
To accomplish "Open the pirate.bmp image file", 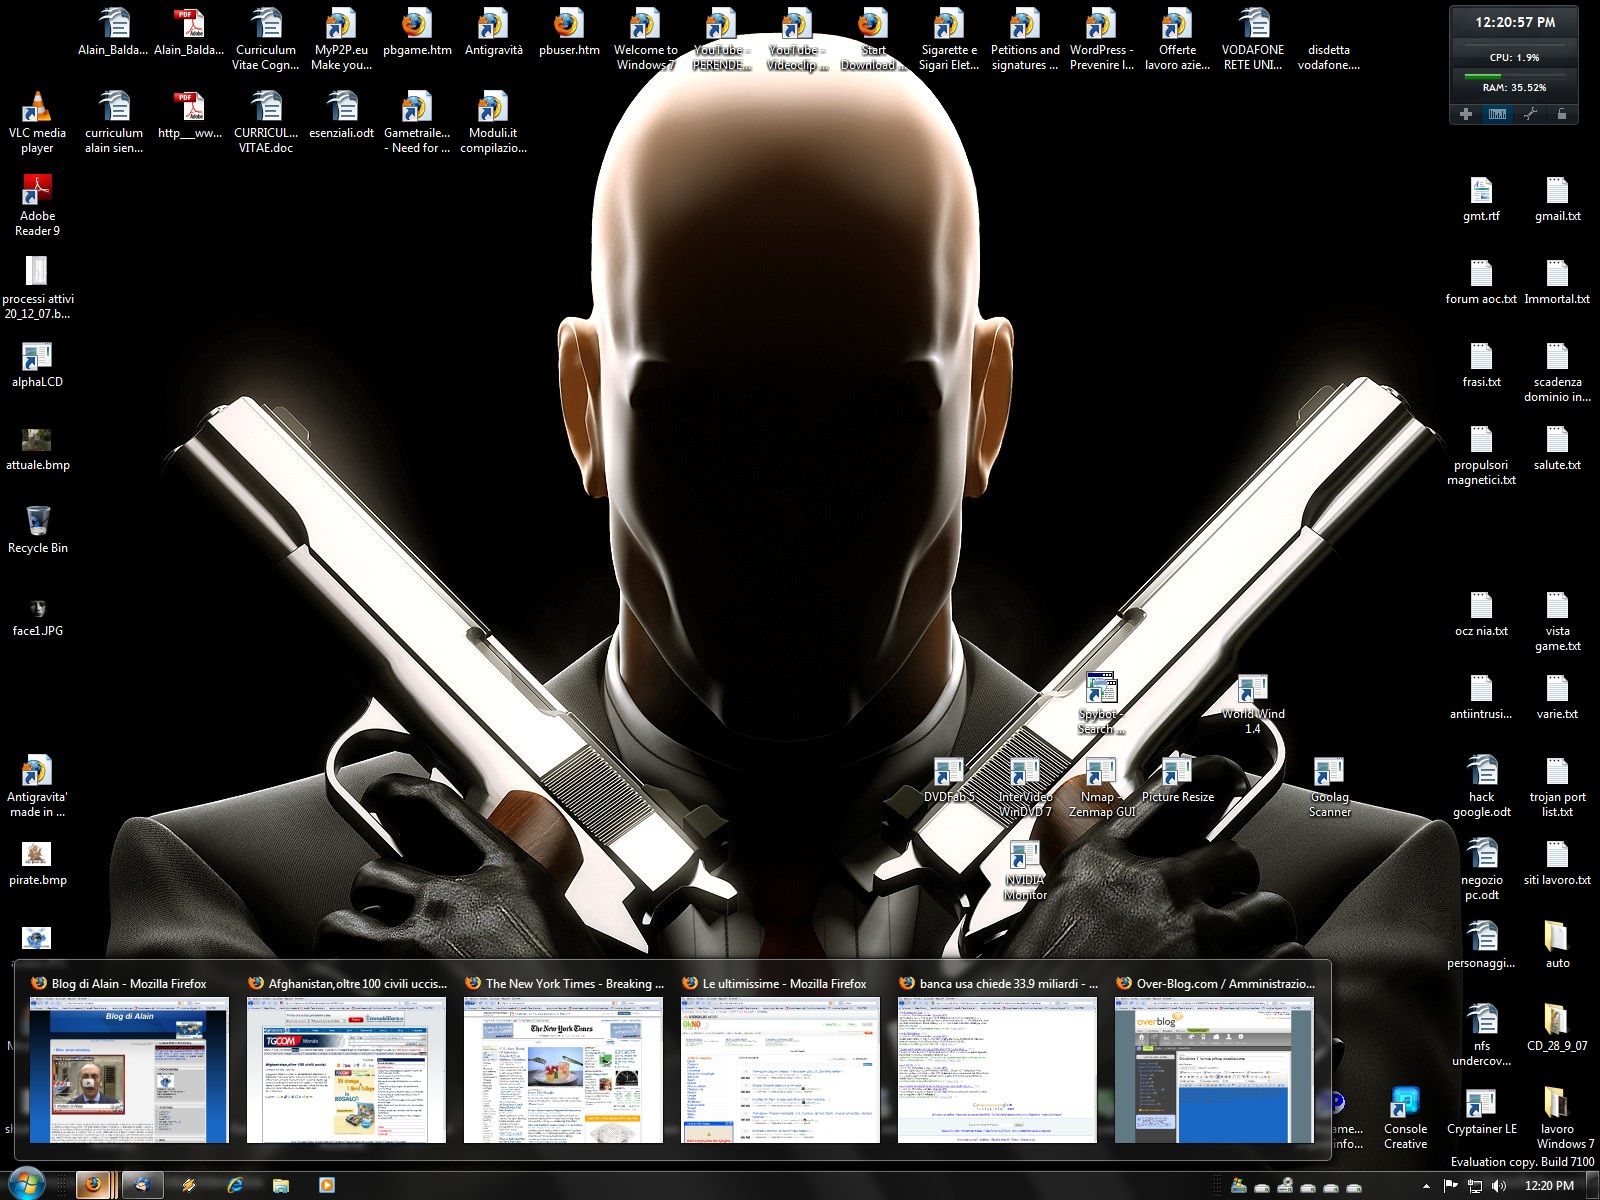I will point(37,862).
